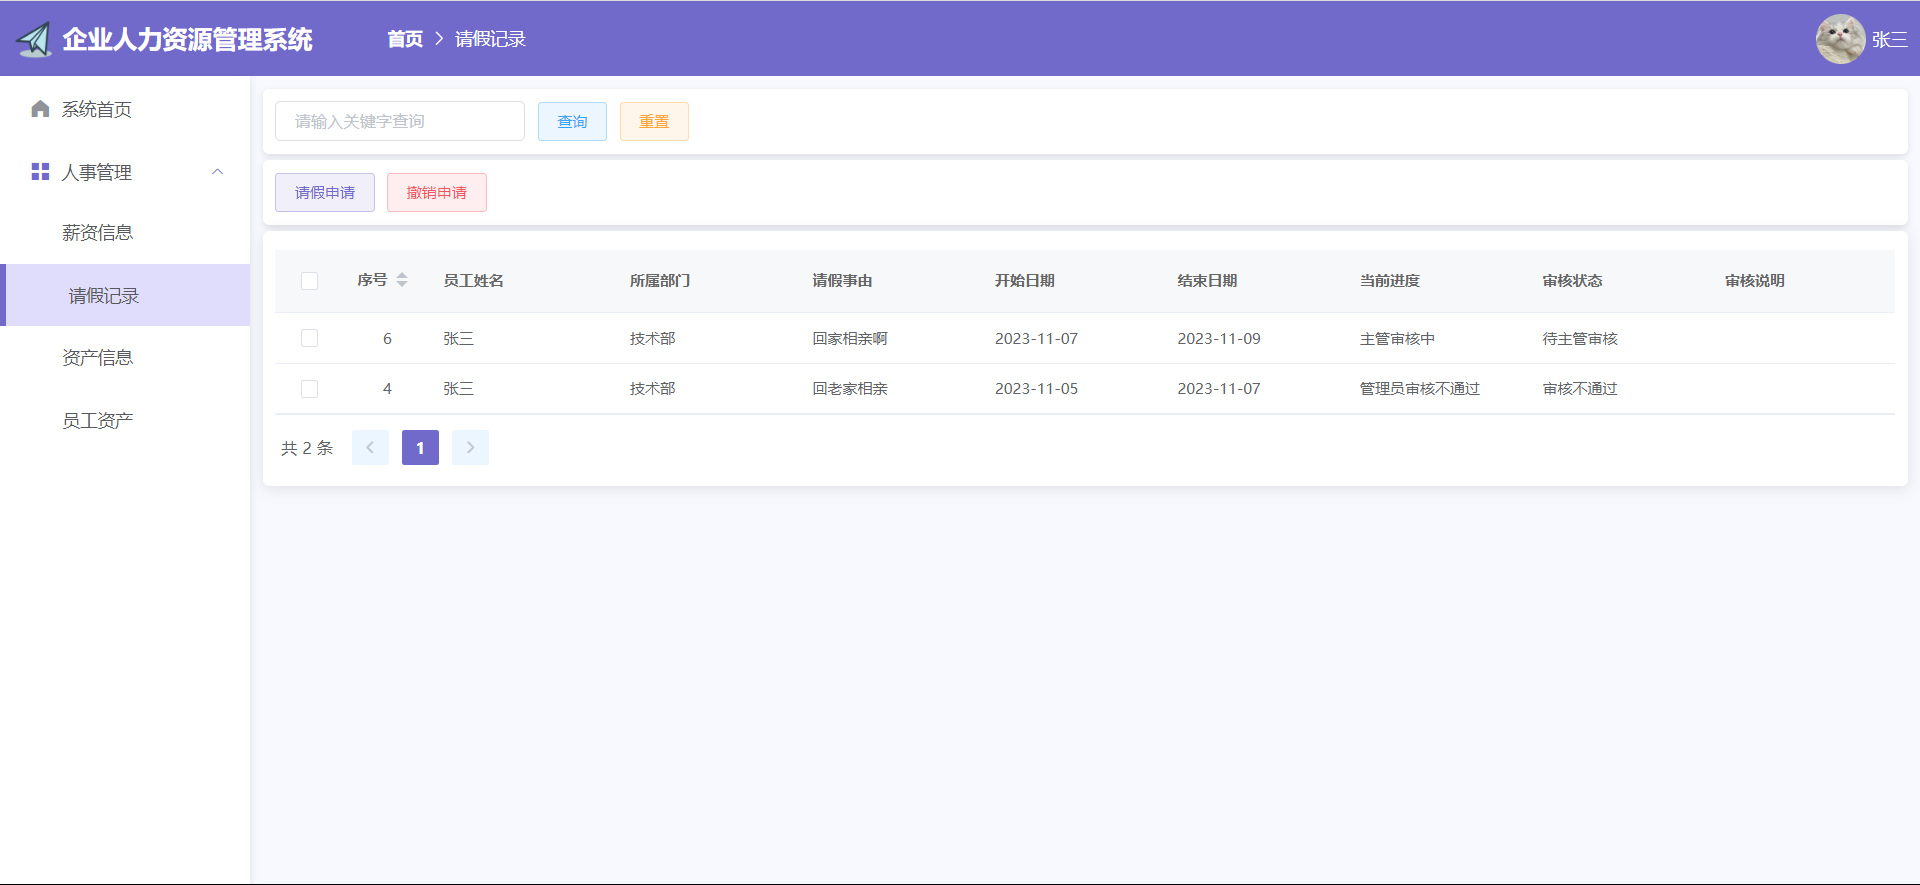Click the 撤销申请 button
Screen dimensions: 1920x885
coord(437,192)
